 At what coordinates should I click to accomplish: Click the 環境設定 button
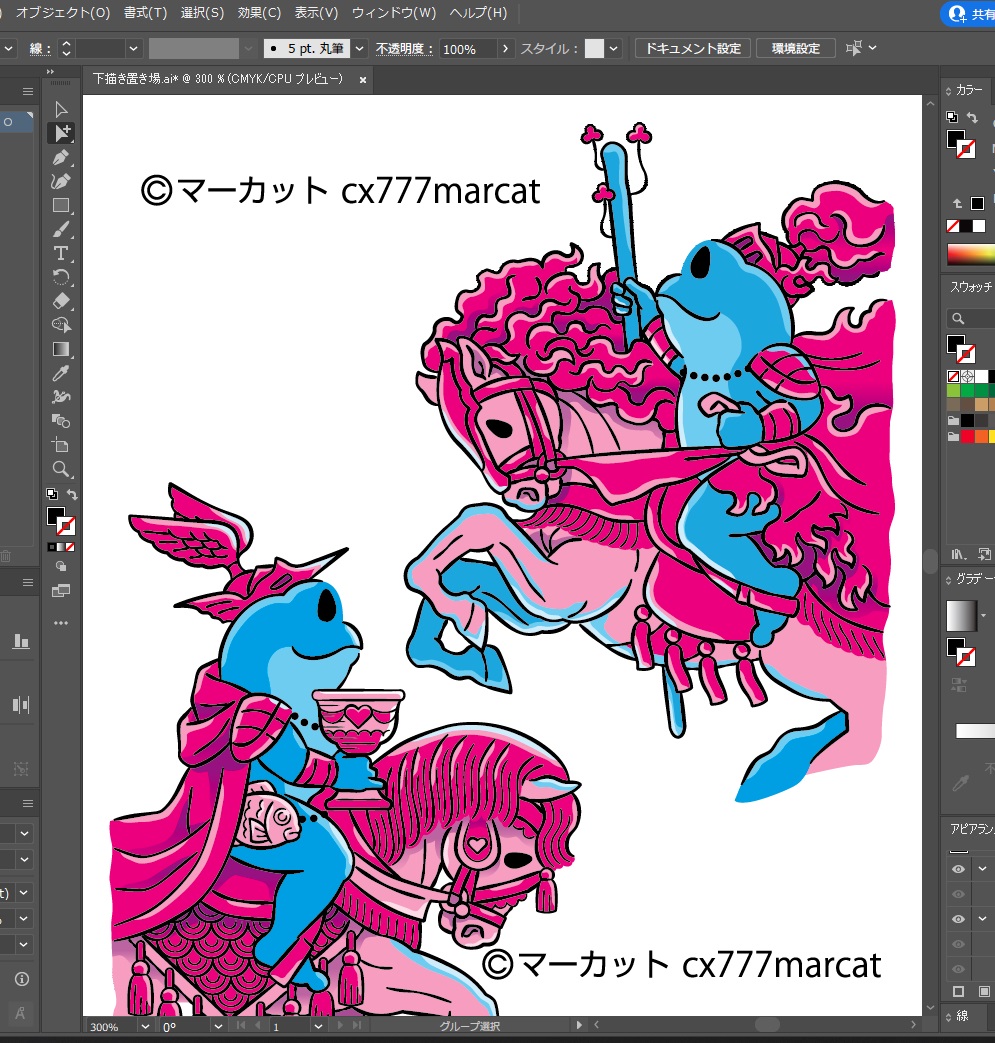(x=795, y=48)
